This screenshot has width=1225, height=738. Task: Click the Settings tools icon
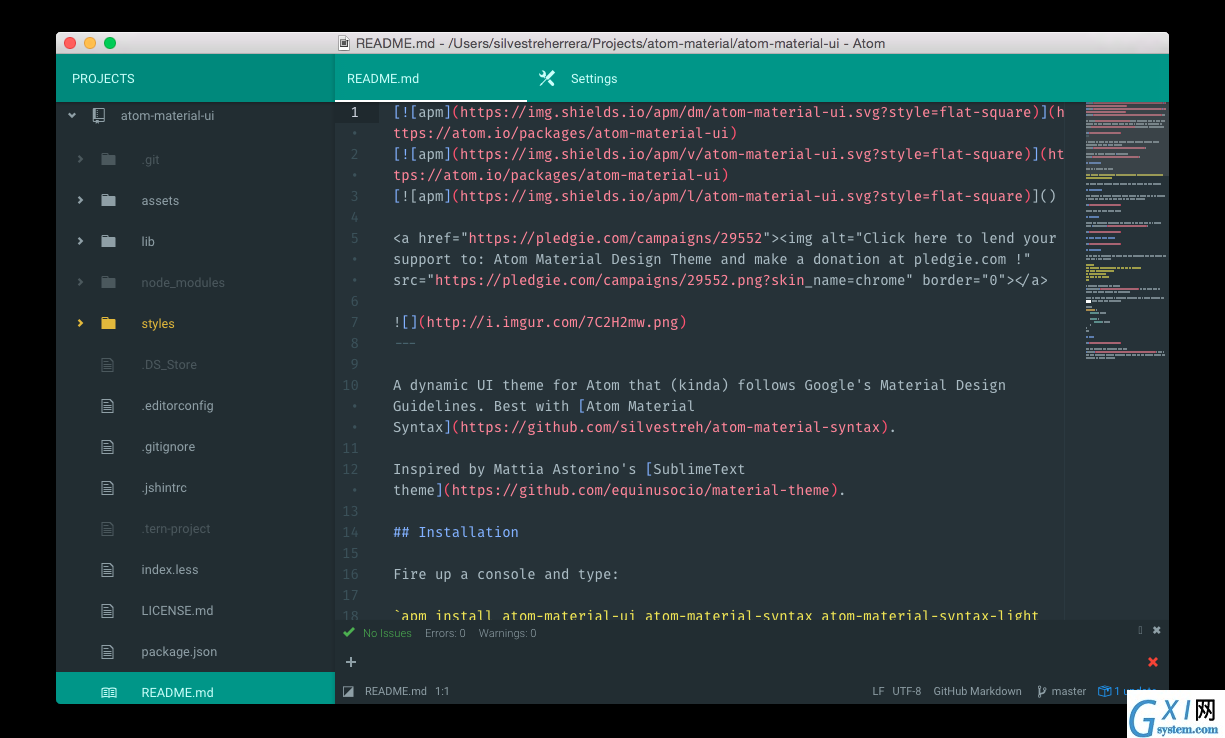(547, 78)
